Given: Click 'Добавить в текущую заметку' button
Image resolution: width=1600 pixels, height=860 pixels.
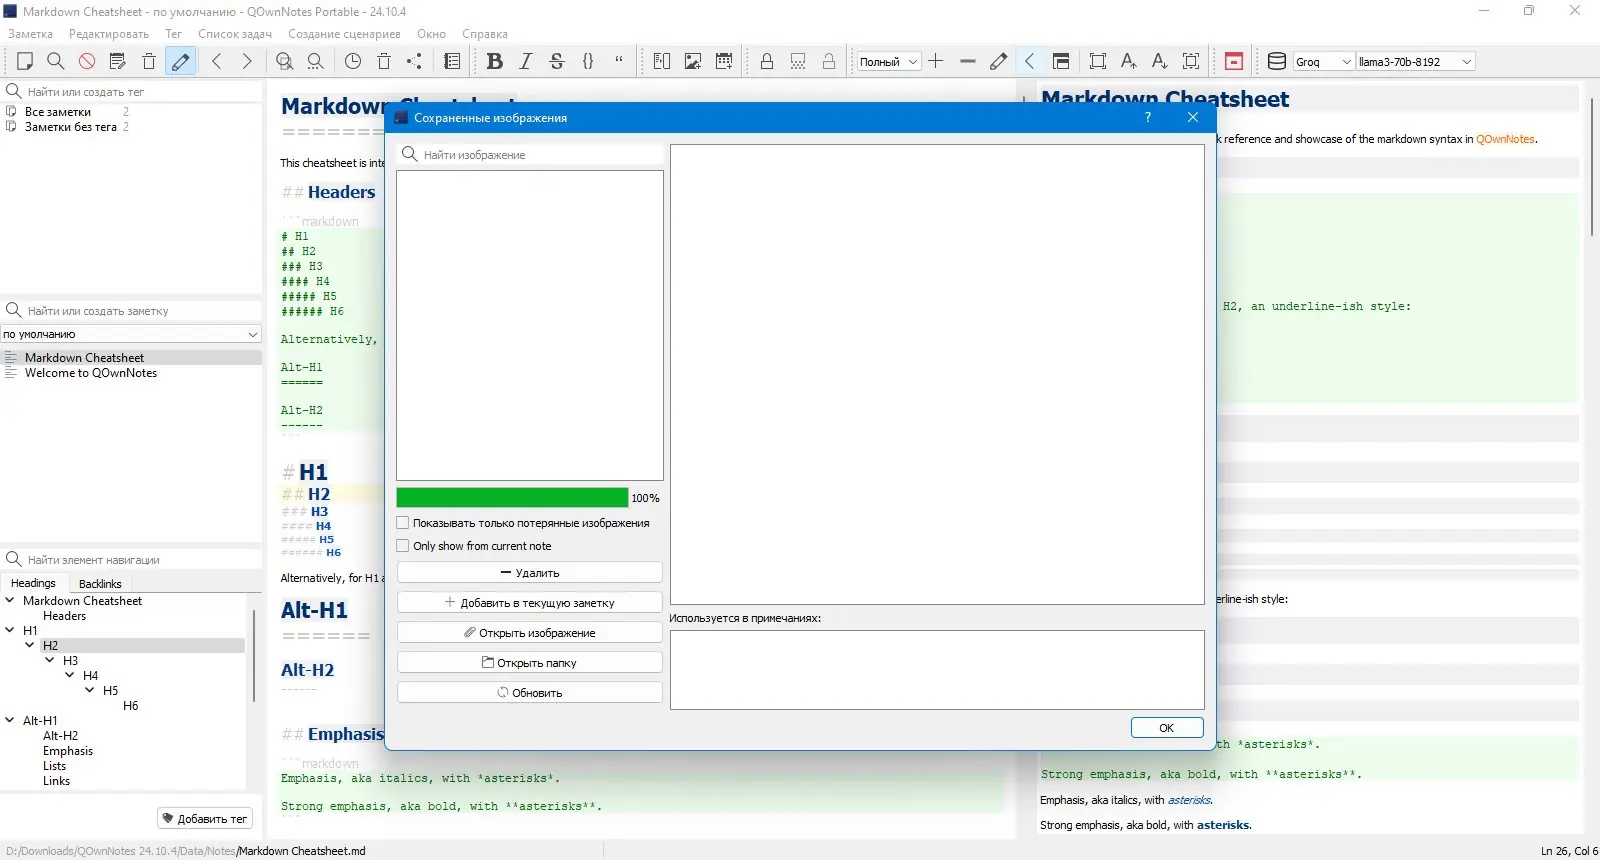Looking at the screenshot, I should [530, 603].
